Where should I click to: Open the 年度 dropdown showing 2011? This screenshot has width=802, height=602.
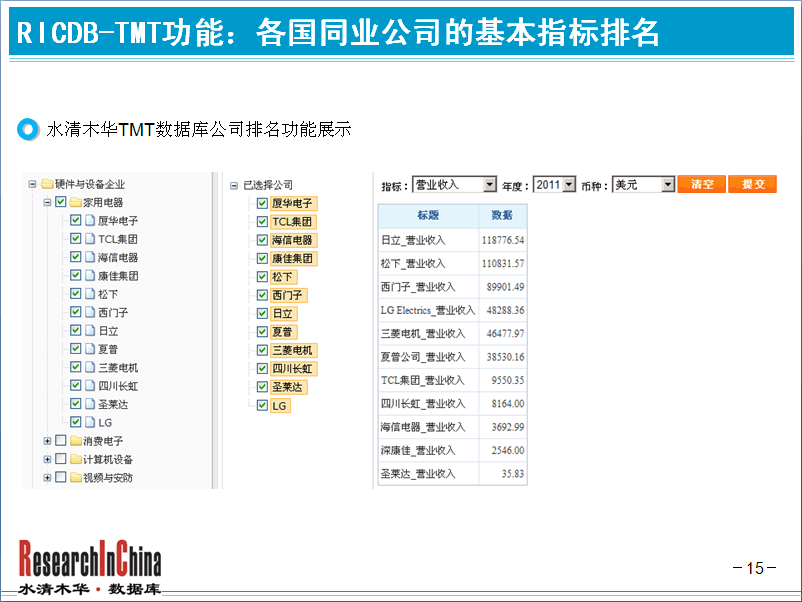[x=554, y=185]
